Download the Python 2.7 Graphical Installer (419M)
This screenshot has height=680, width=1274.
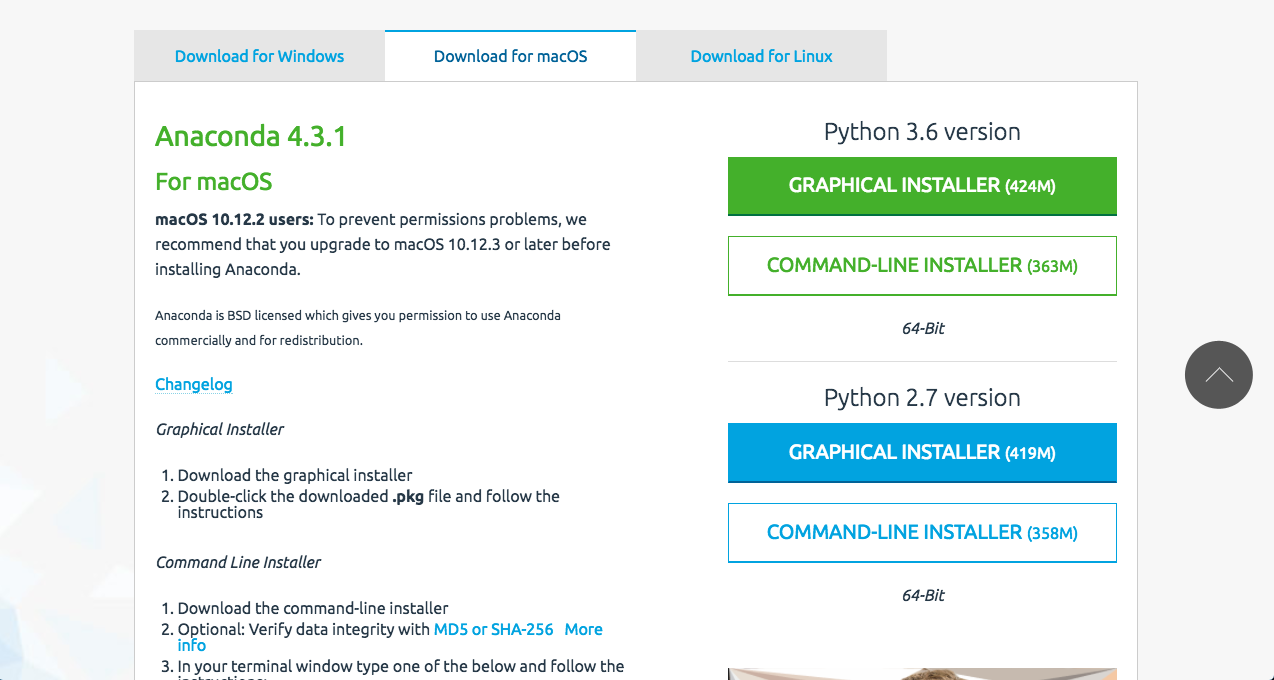coord(921,452)
